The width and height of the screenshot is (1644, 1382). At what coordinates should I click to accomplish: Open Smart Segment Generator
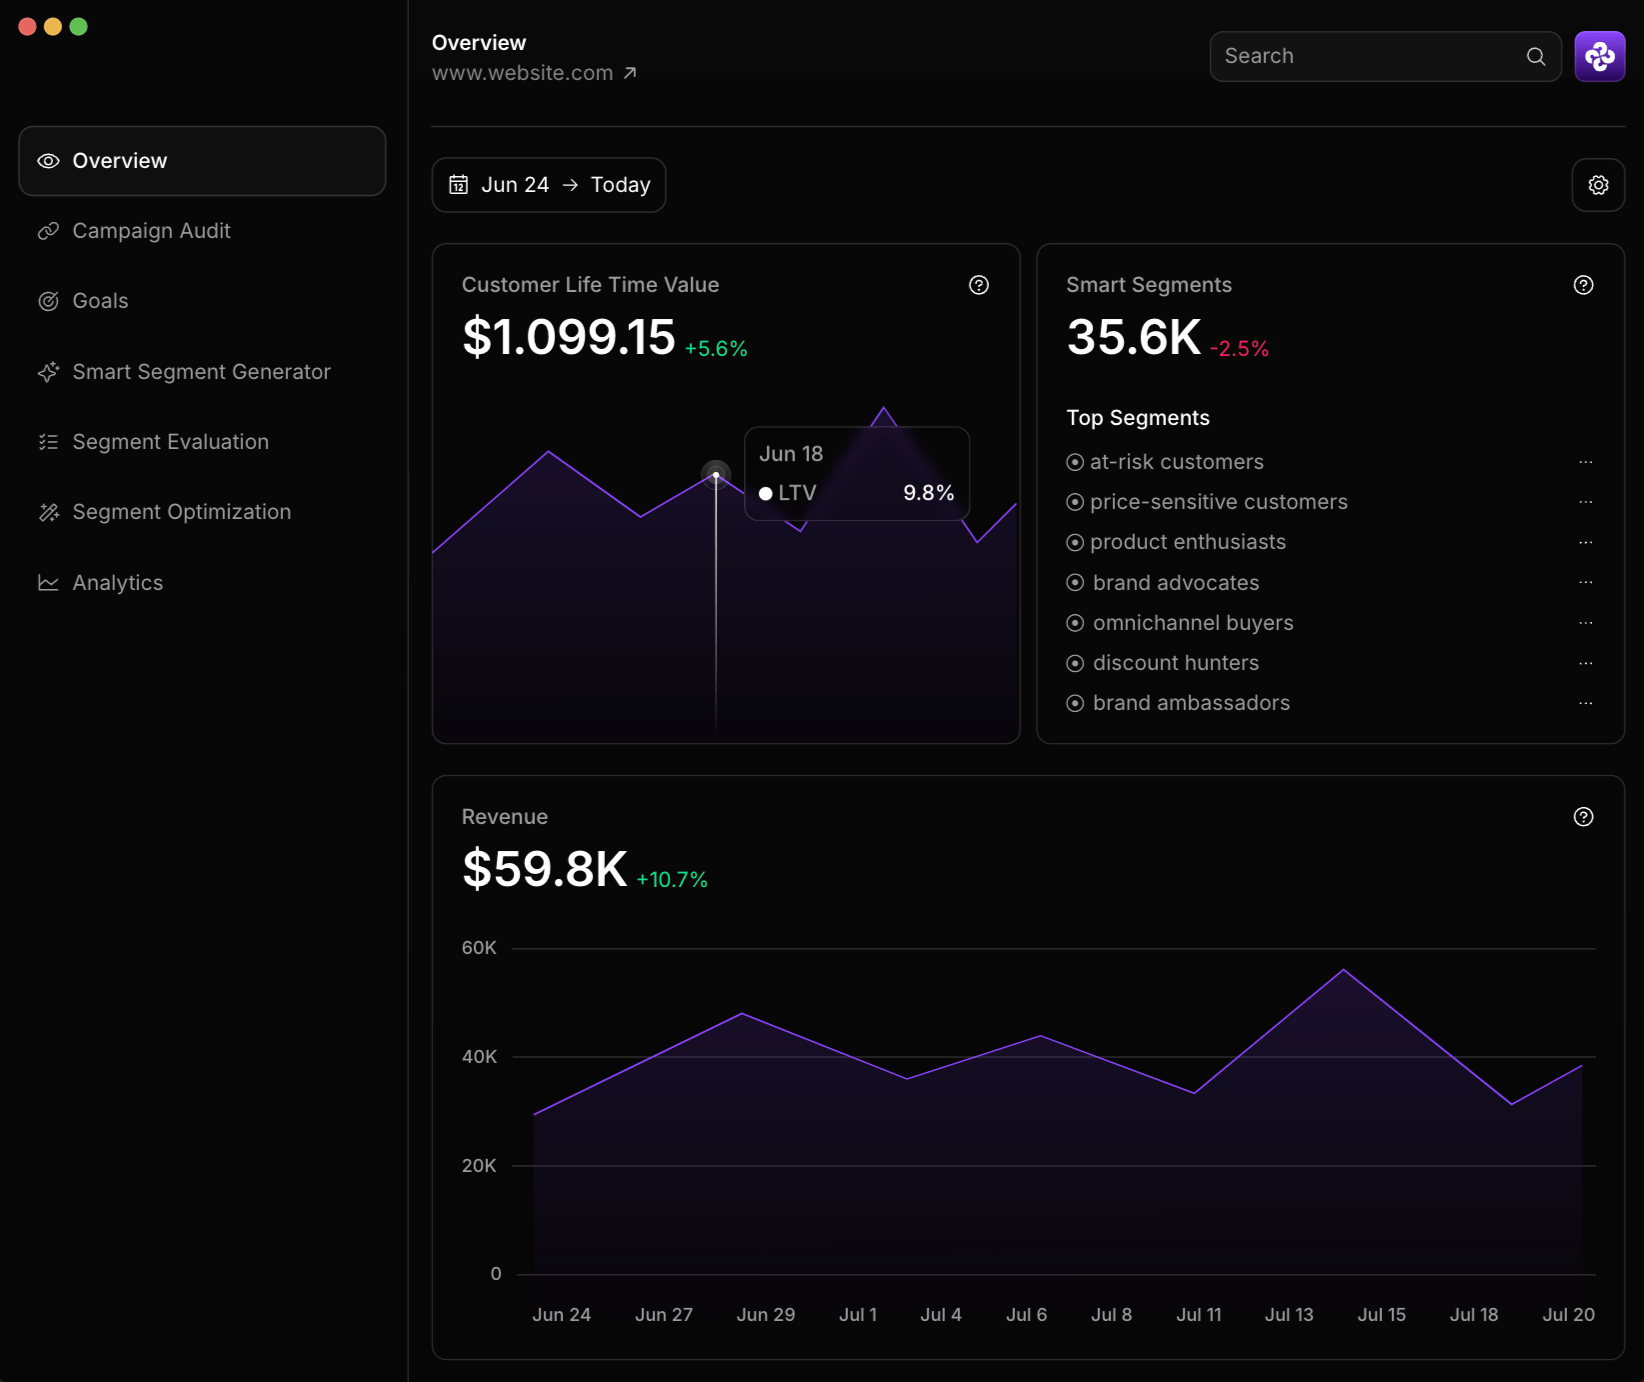click(202, 372)
